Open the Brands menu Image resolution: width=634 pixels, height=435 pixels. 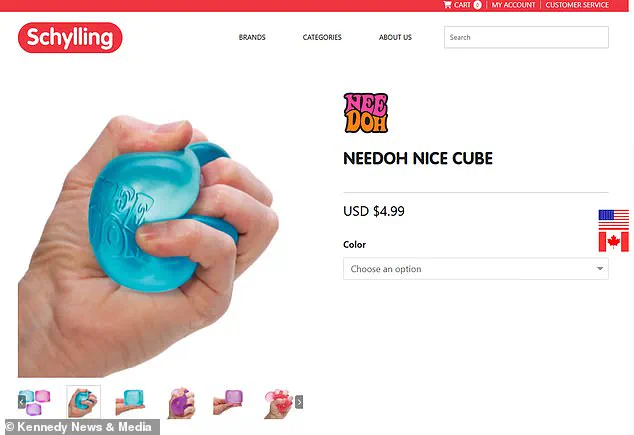[x=252, y=37]
